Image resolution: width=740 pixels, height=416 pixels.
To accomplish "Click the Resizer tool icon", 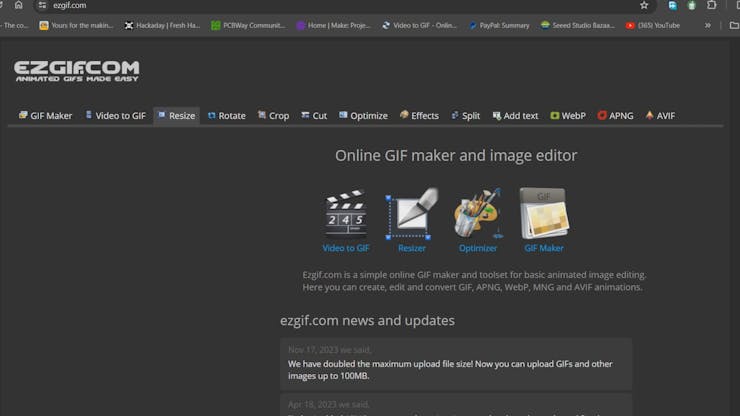I will [x=412, y=213].
